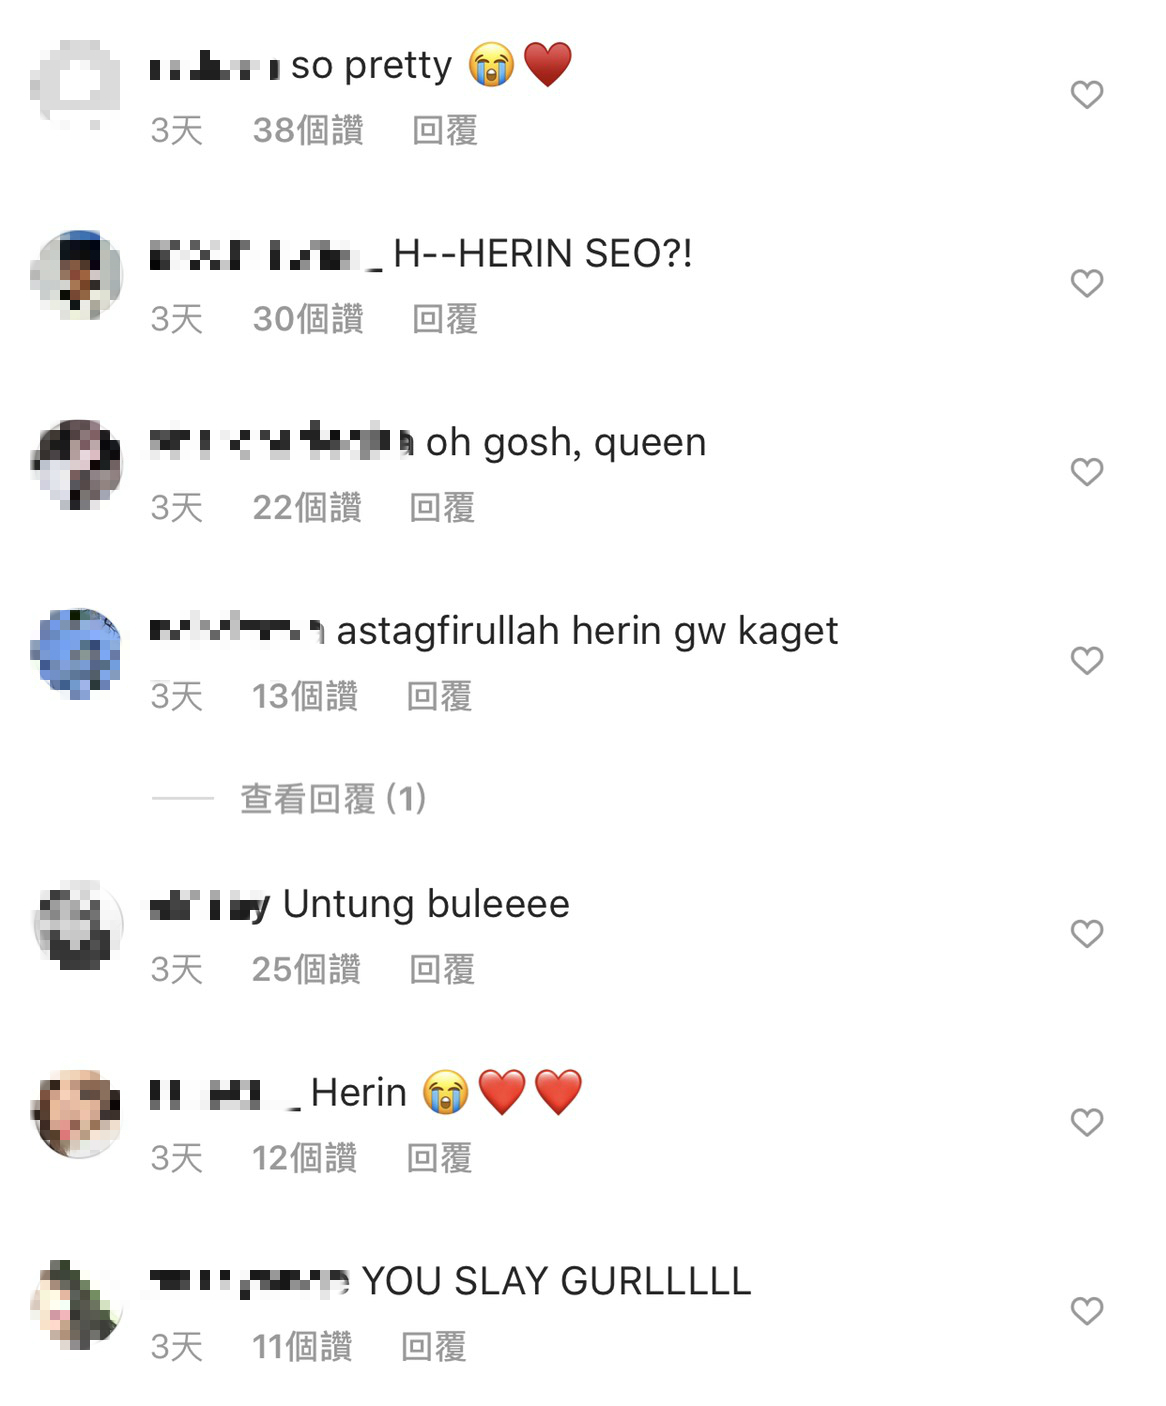Like the "so pretty" comment

(x=1086, y=95)
